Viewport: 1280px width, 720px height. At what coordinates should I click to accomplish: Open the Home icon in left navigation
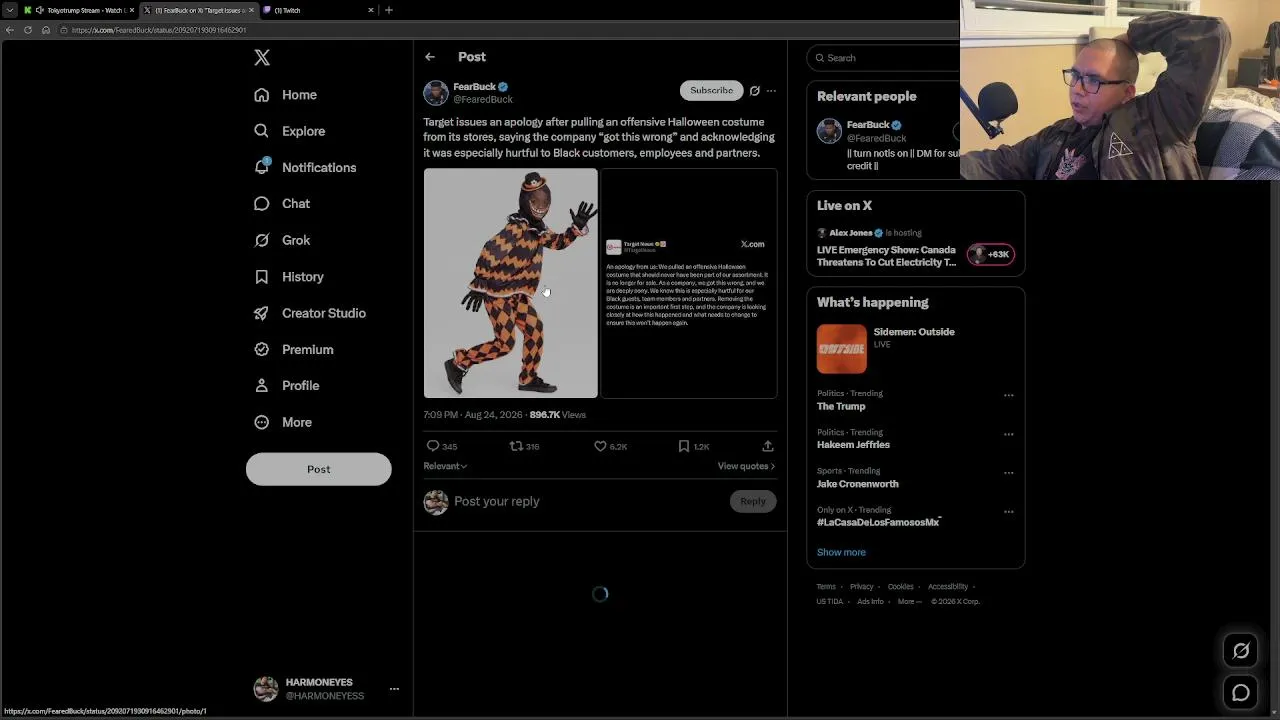click(262, 95)
